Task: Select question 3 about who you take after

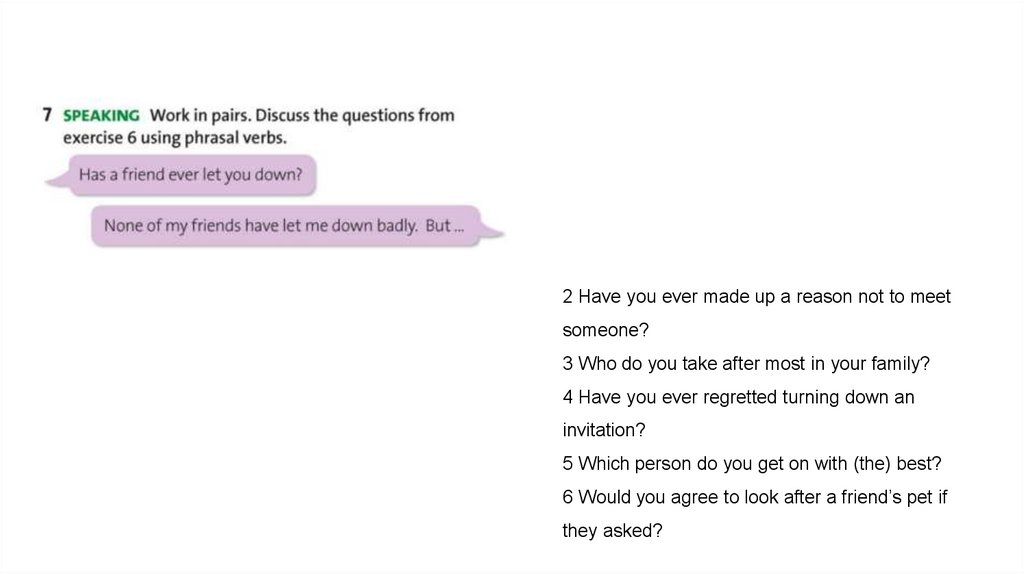Action: pyautogui.click(x=746, y=364)
